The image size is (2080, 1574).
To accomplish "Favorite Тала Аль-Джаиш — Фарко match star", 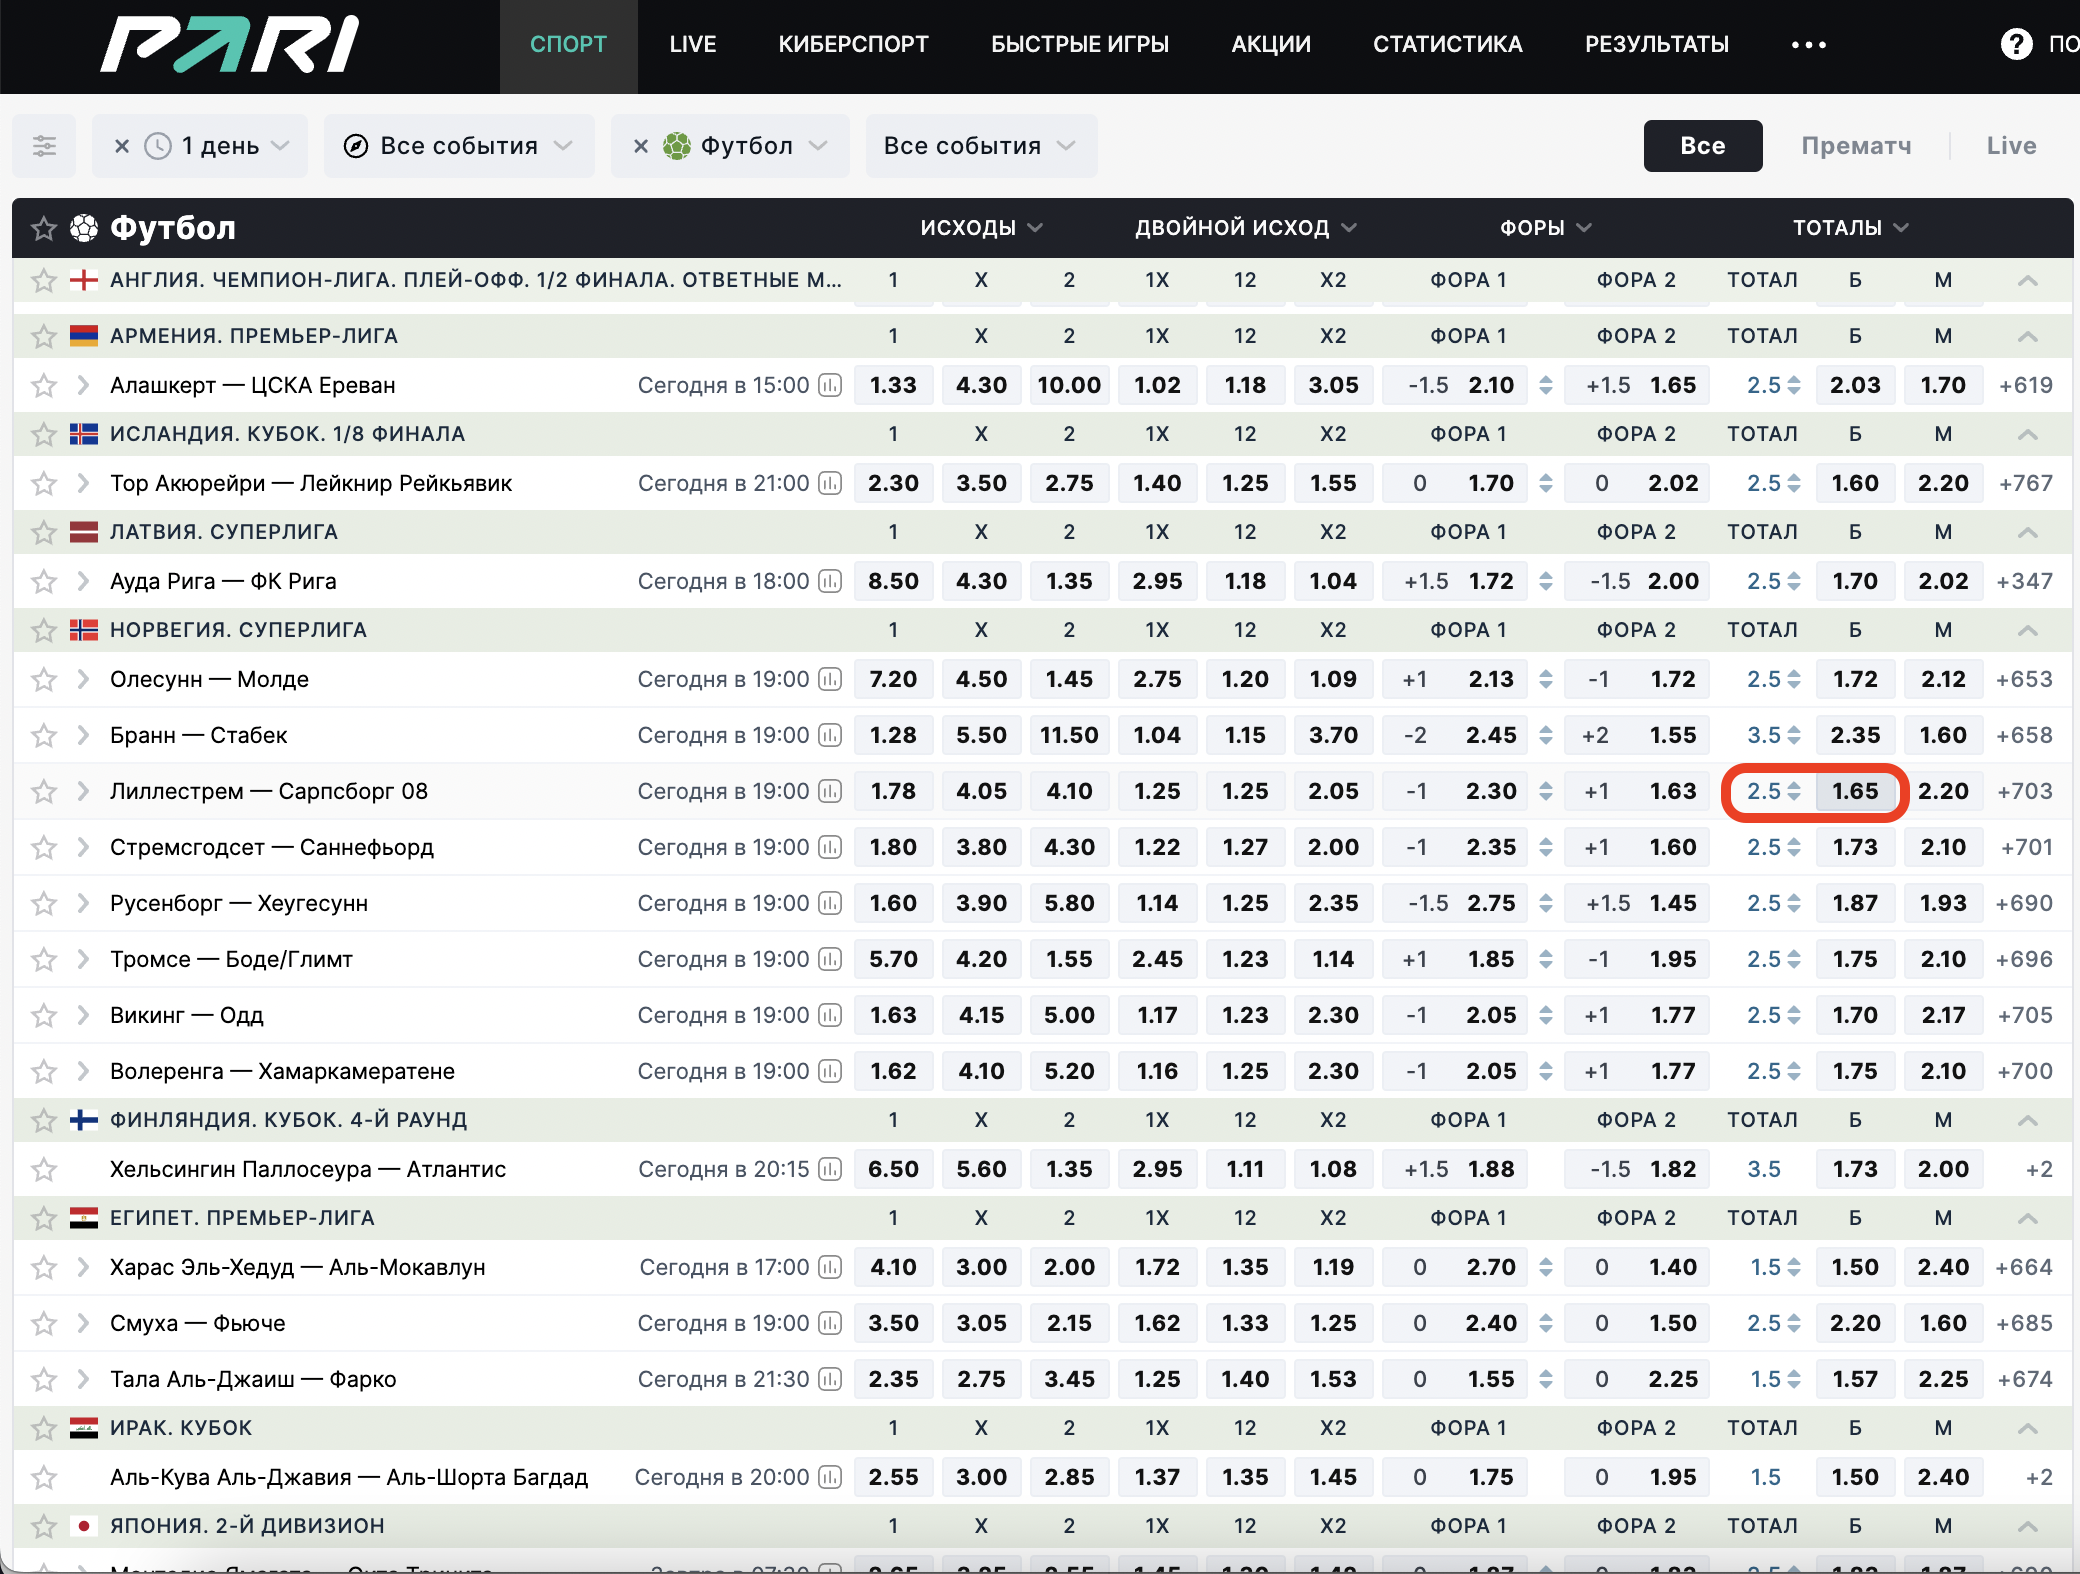I will (x=43, y=1379).
